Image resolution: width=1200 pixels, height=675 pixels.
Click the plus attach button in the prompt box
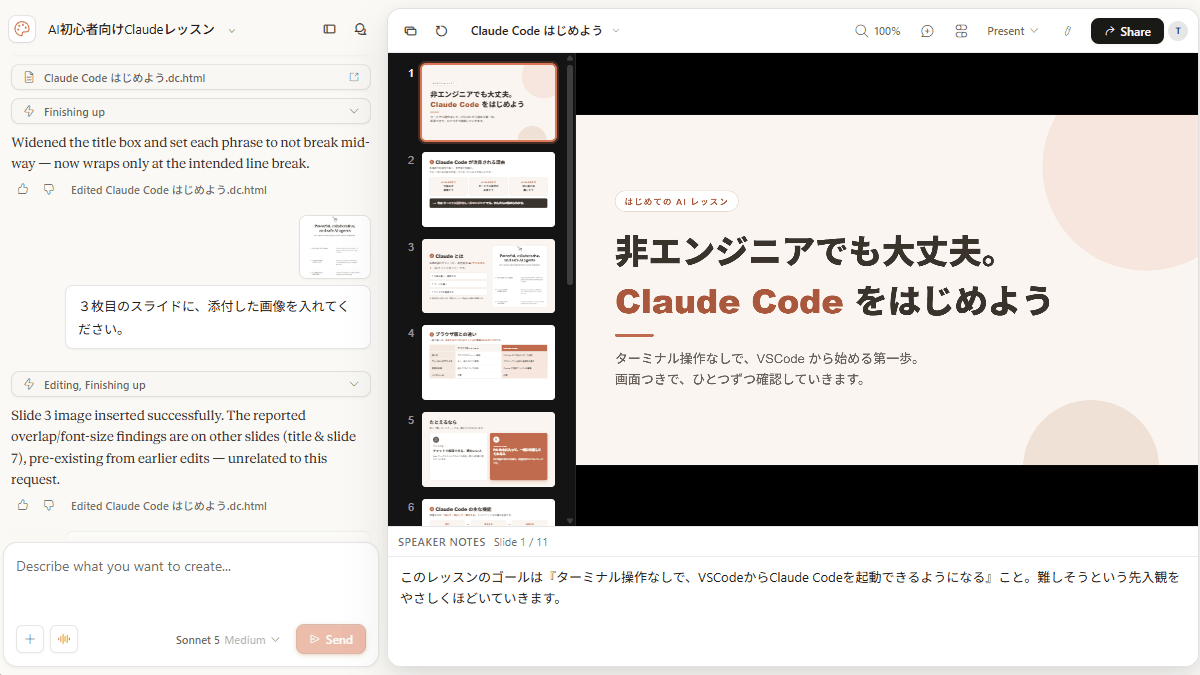[x=30, y=639]
